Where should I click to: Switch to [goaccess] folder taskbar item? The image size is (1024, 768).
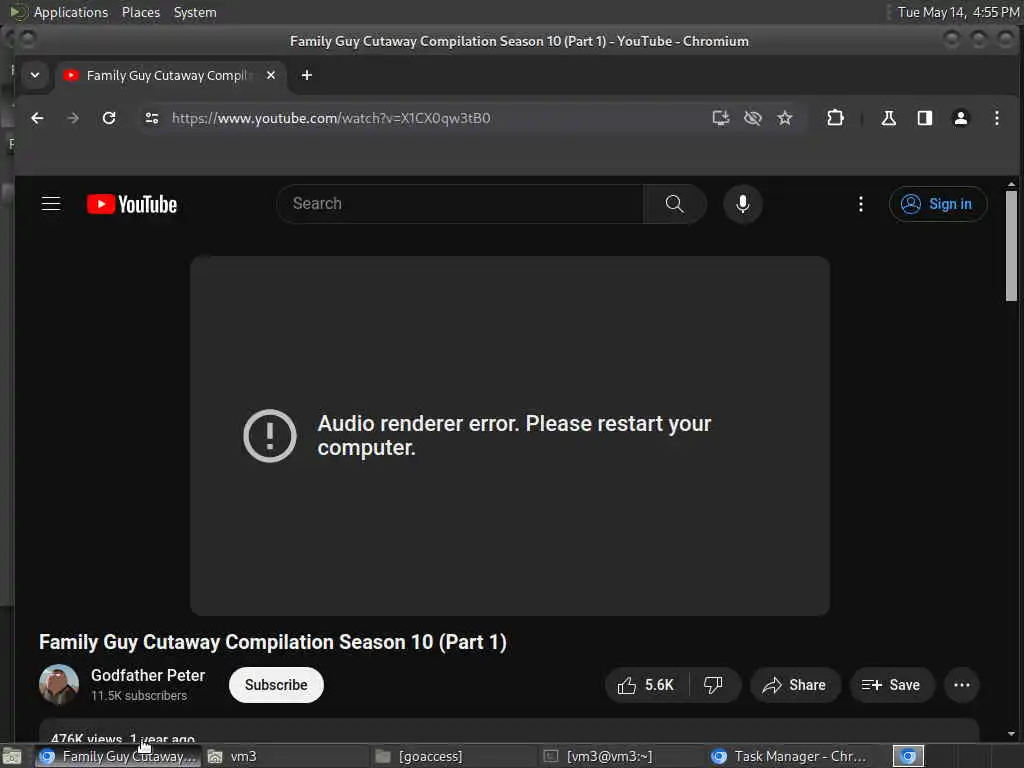tap(455, 757)
